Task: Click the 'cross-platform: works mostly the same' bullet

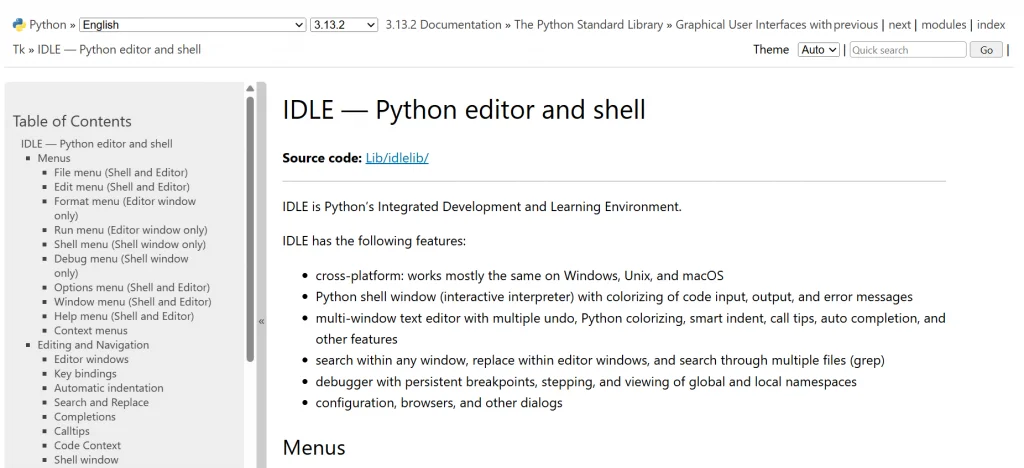Action: click(519, 275)
